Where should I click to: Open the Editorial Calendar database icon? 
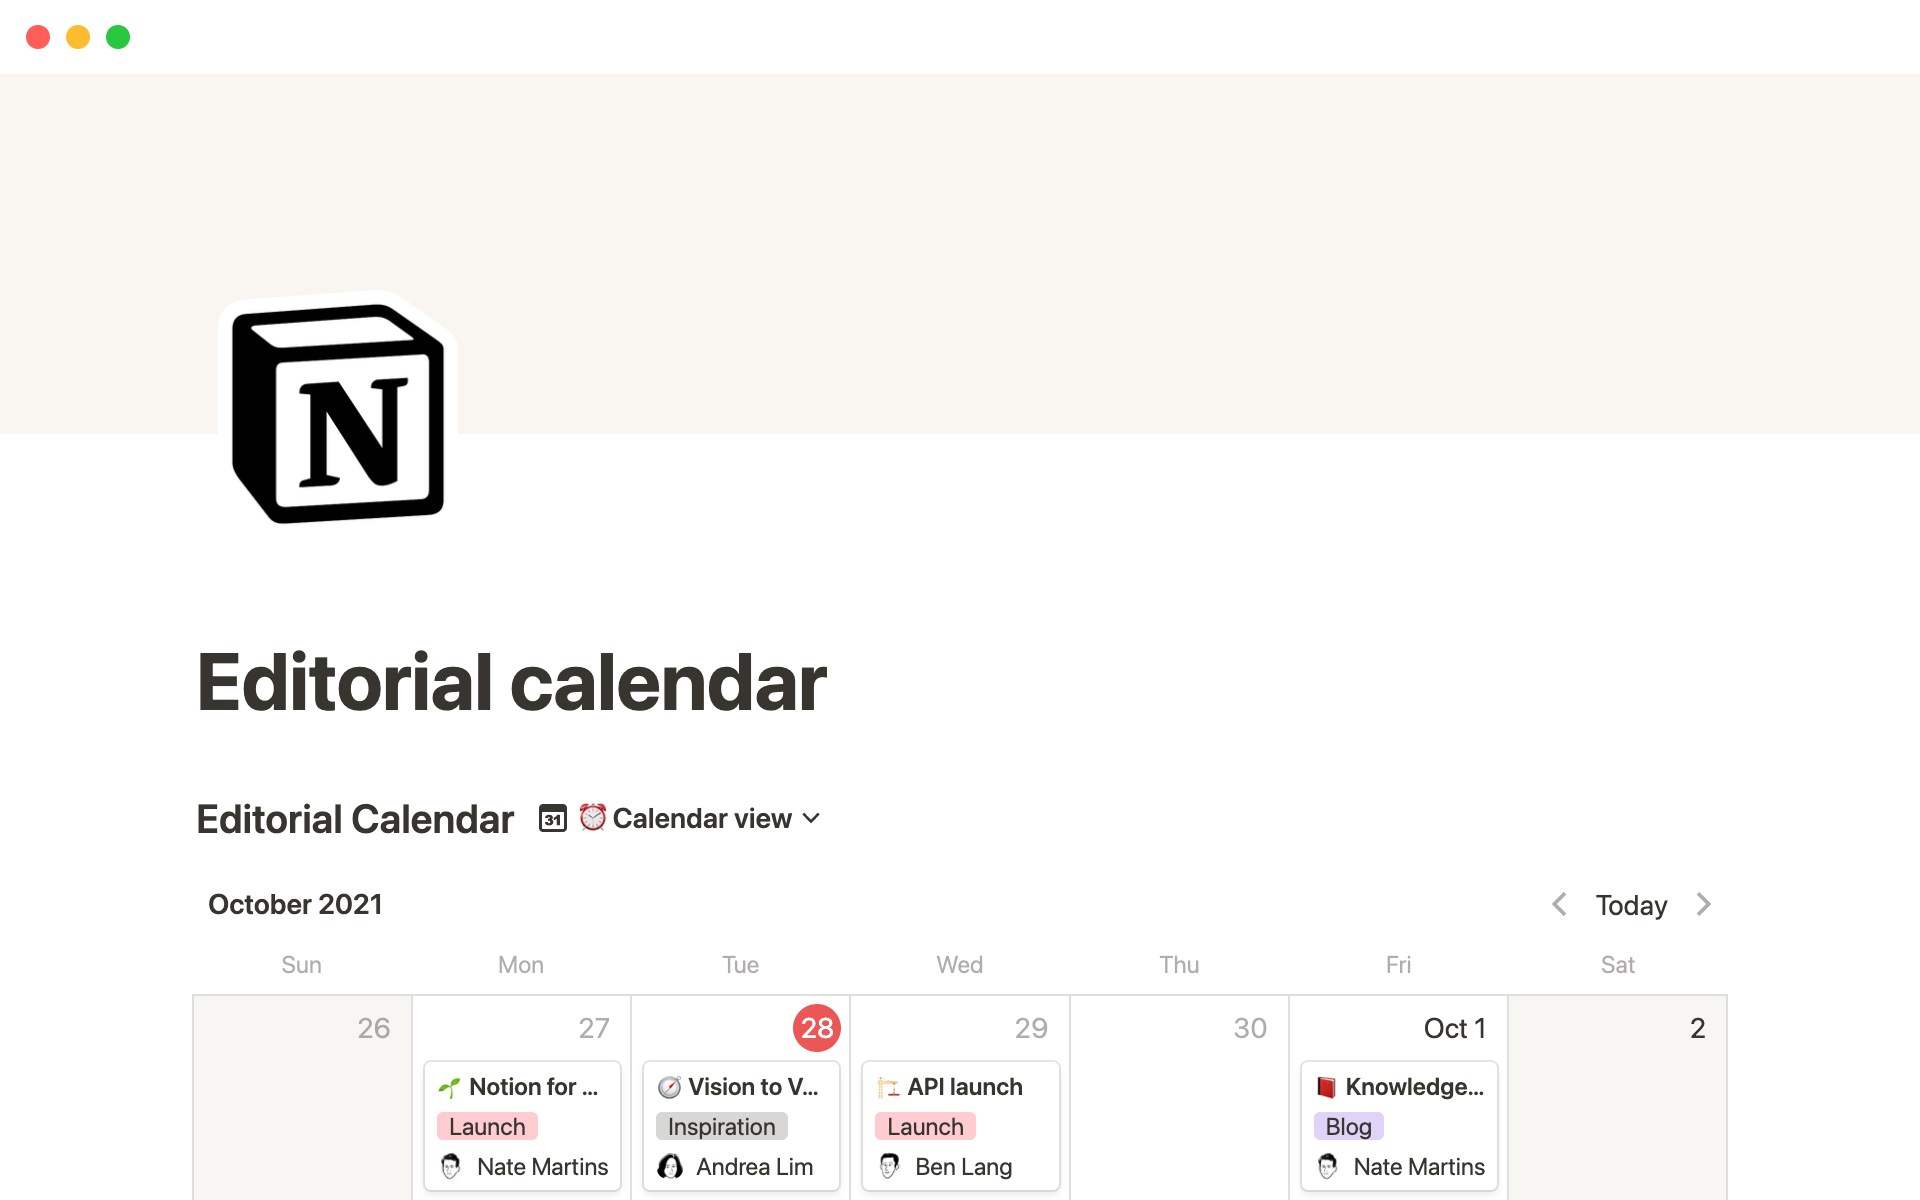coord(550,817)
